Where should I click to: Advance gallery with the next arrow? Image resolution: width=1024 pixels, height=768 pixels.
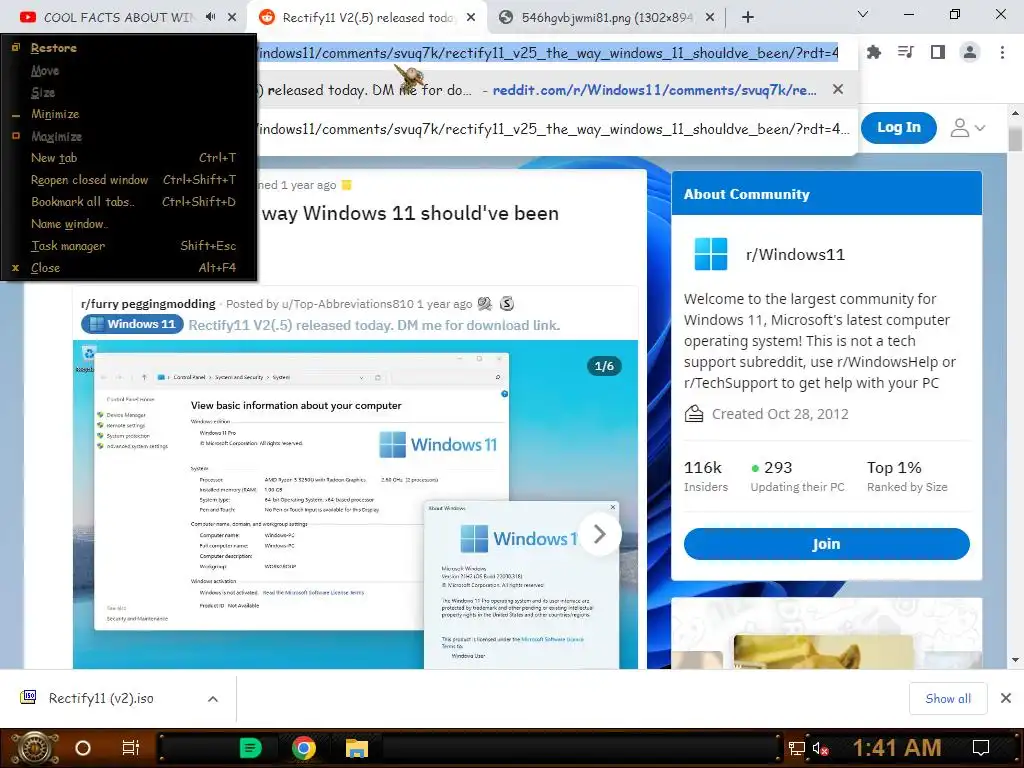[x=600, y=535]
